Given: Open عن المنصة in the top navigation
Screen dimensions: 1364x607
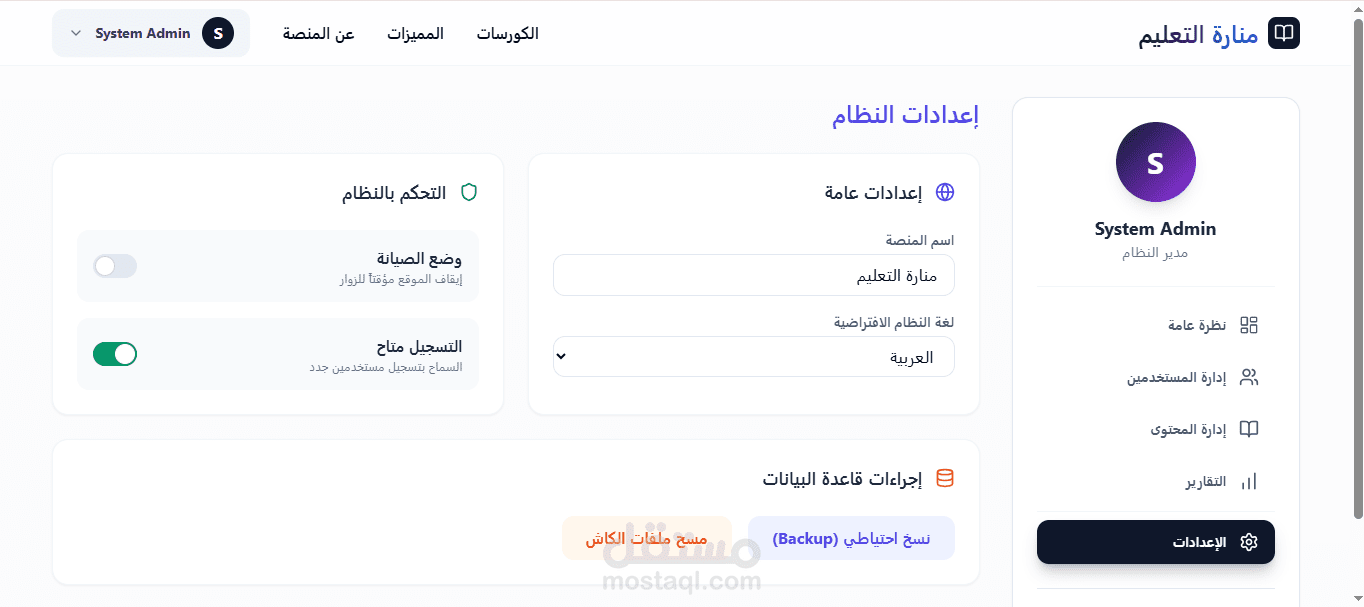Looking at the screenshot, I should (318, 34).
